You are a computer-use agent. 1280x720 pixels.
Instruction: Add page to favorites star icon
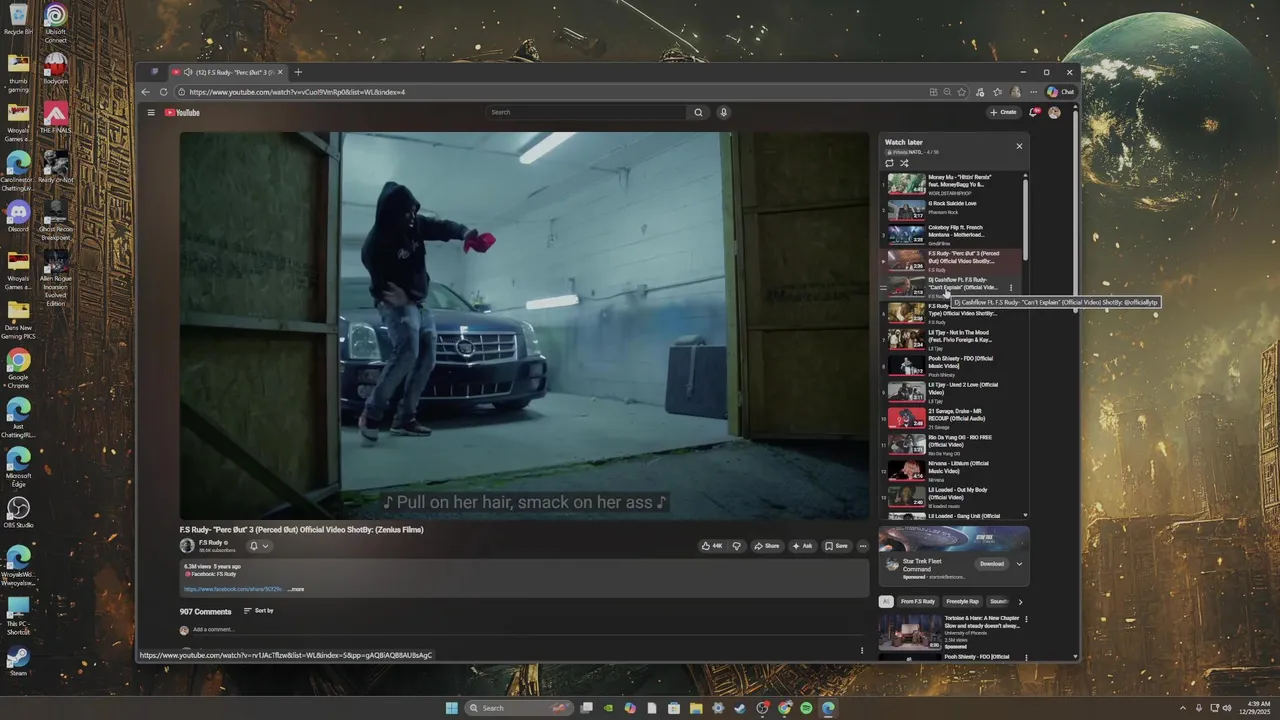click(962, 92)
